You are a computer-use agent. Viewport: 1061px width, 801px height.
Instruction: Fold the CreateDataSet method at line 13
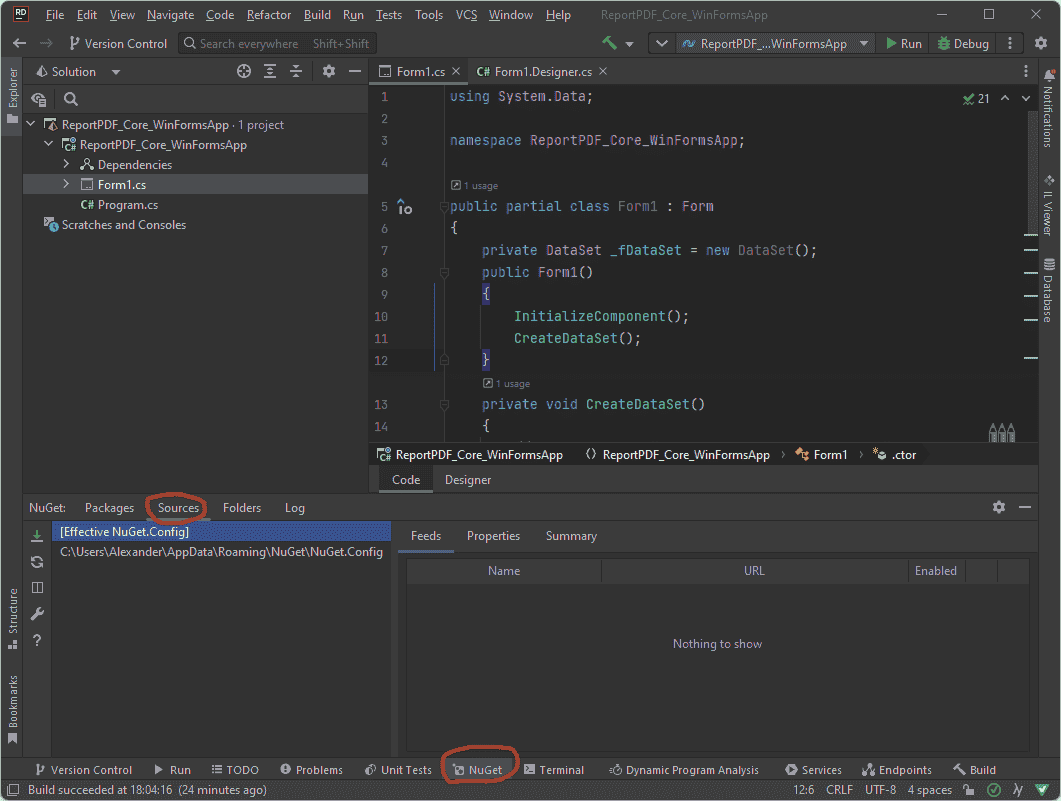pos(445,405)
